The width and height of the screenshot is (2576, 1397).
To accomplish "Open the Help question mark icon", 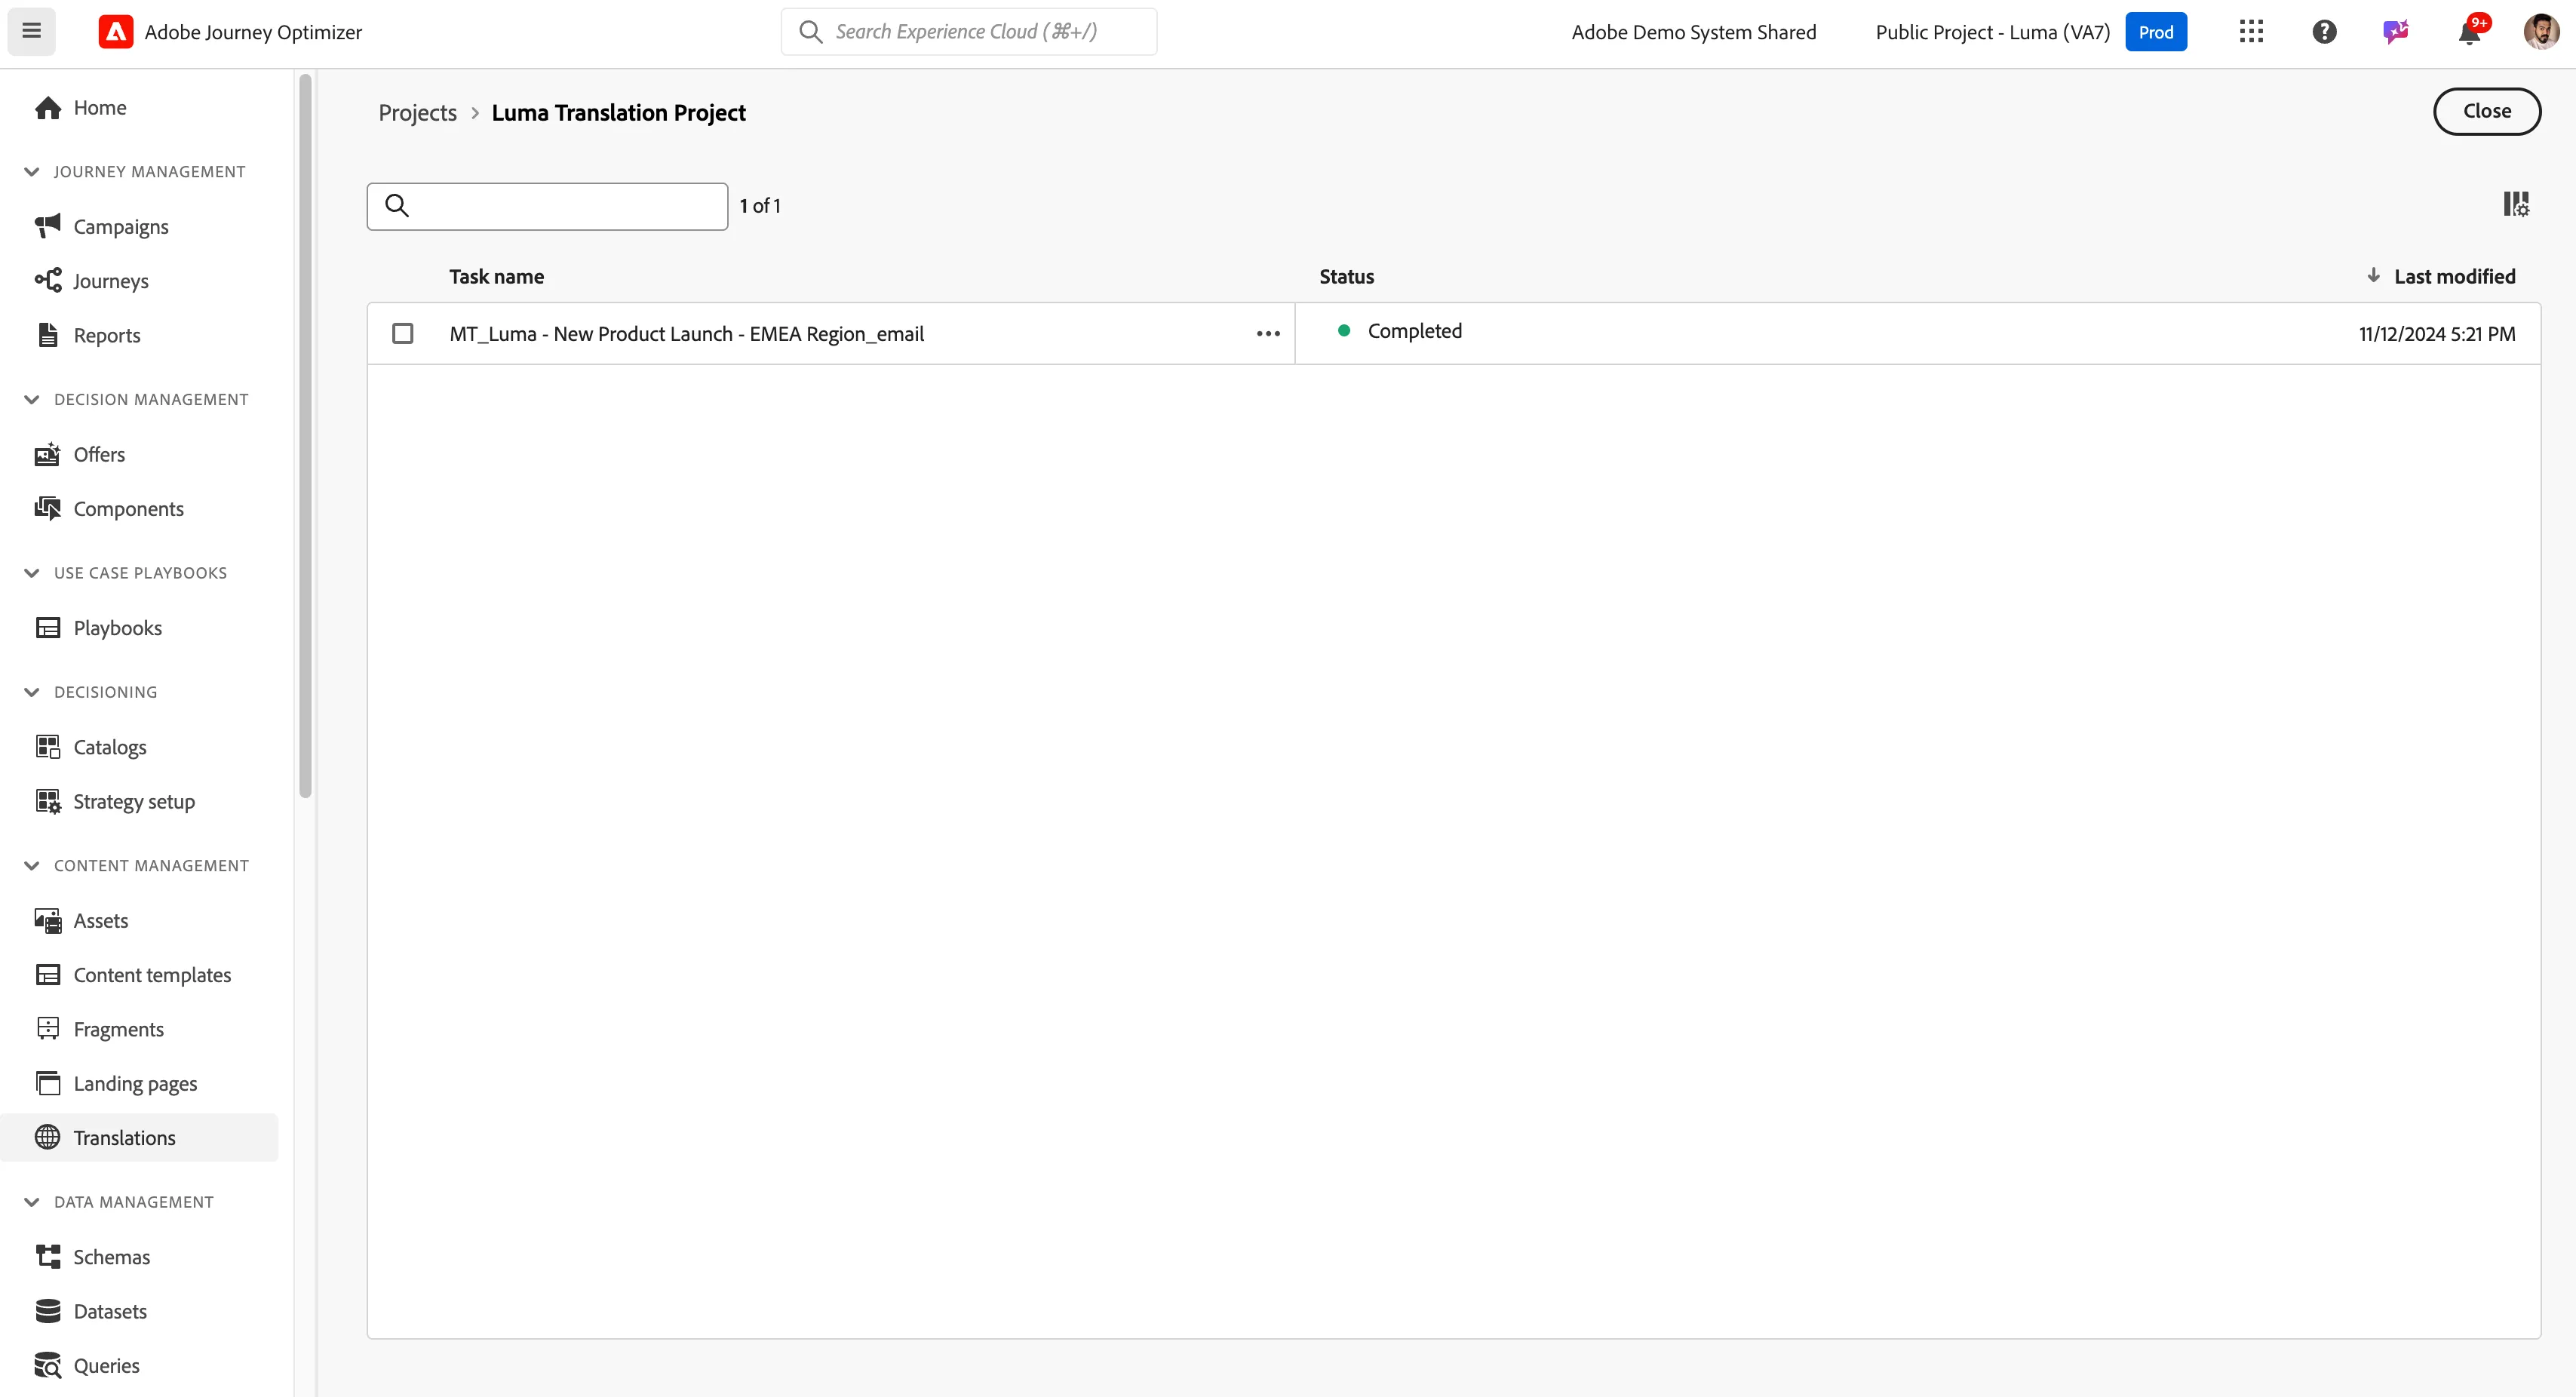I will [2324, 32].
